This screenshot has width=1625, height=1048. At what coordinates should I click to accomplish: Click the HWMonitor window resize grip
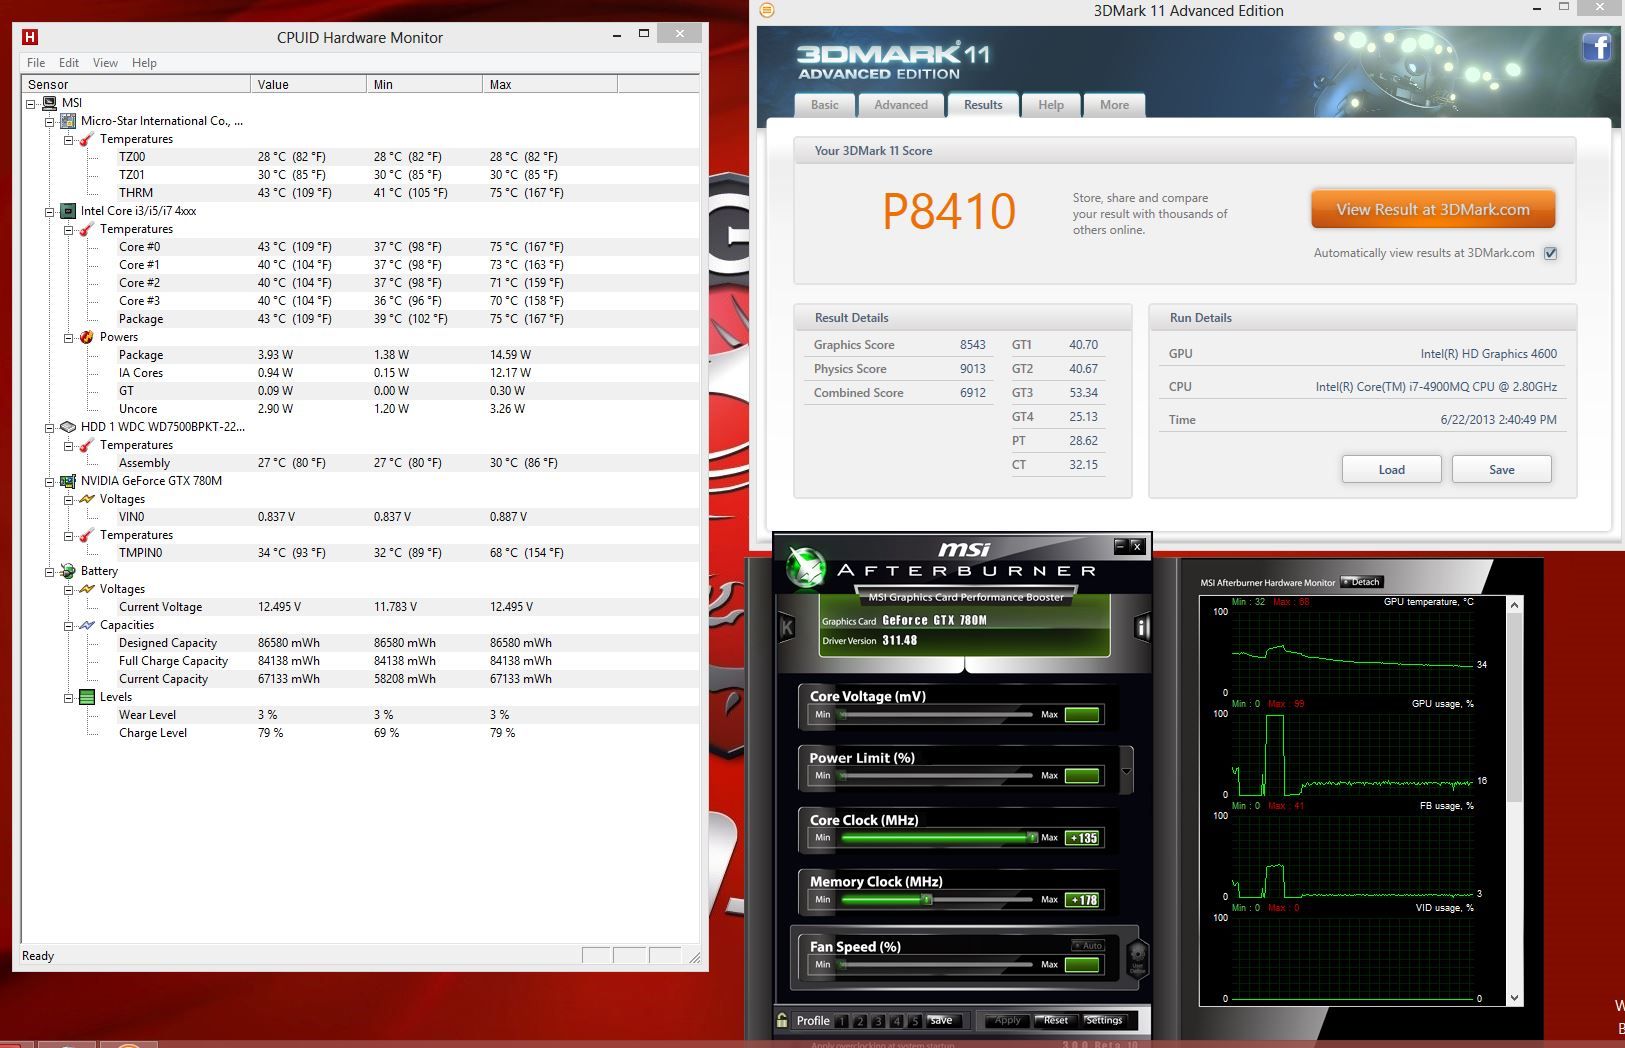(x=695, y=957)
